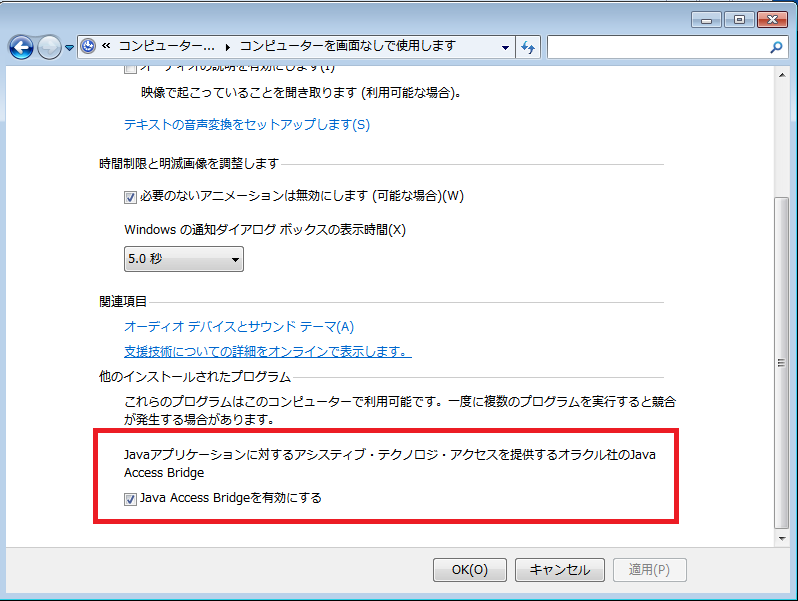Screen dimensions: 798x601
Task: Click the address bar refresh button
Action: click(529, 47)
